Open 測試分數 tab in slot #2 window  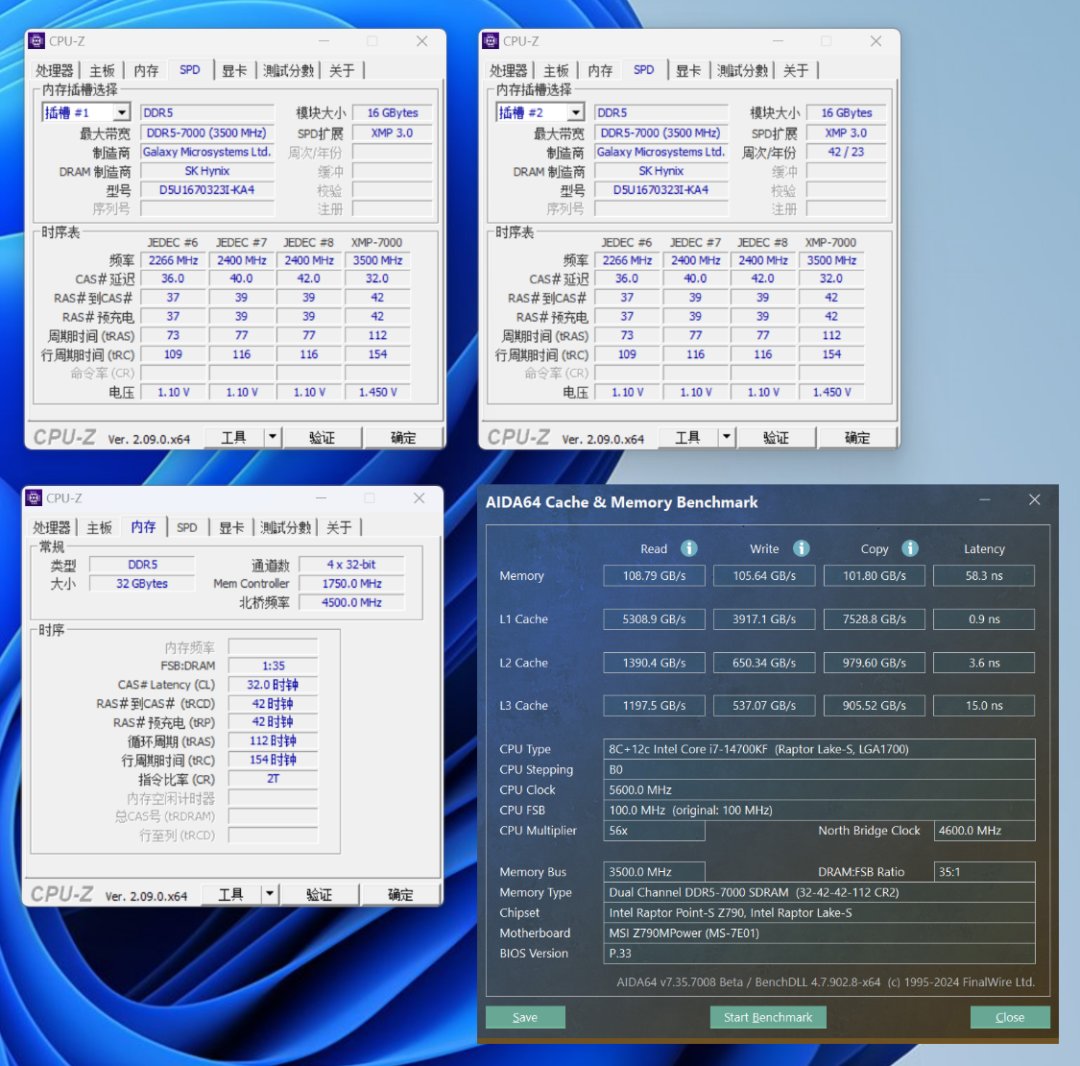point(742,70)
